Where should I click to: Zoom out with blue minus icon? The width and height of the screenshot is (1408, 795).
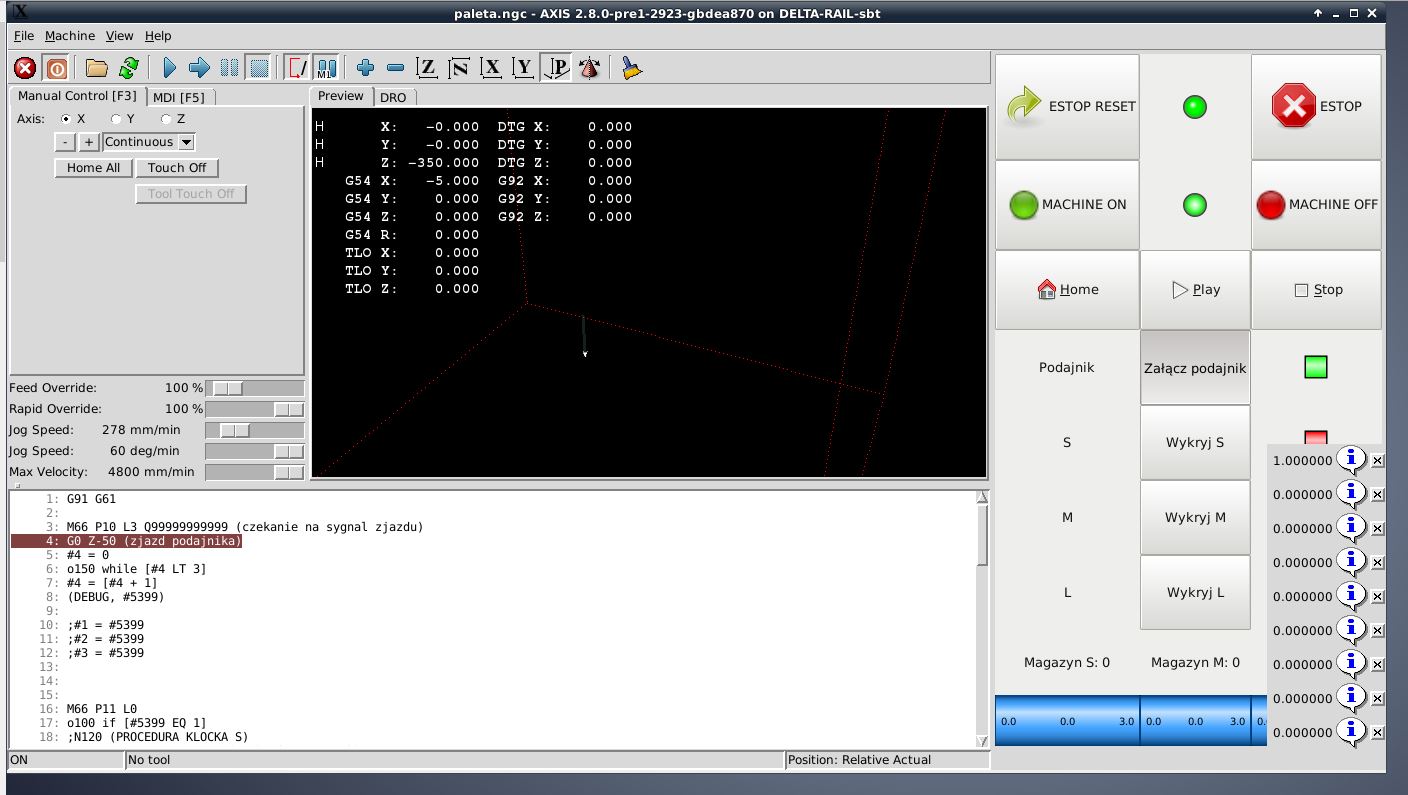(395, 68)
